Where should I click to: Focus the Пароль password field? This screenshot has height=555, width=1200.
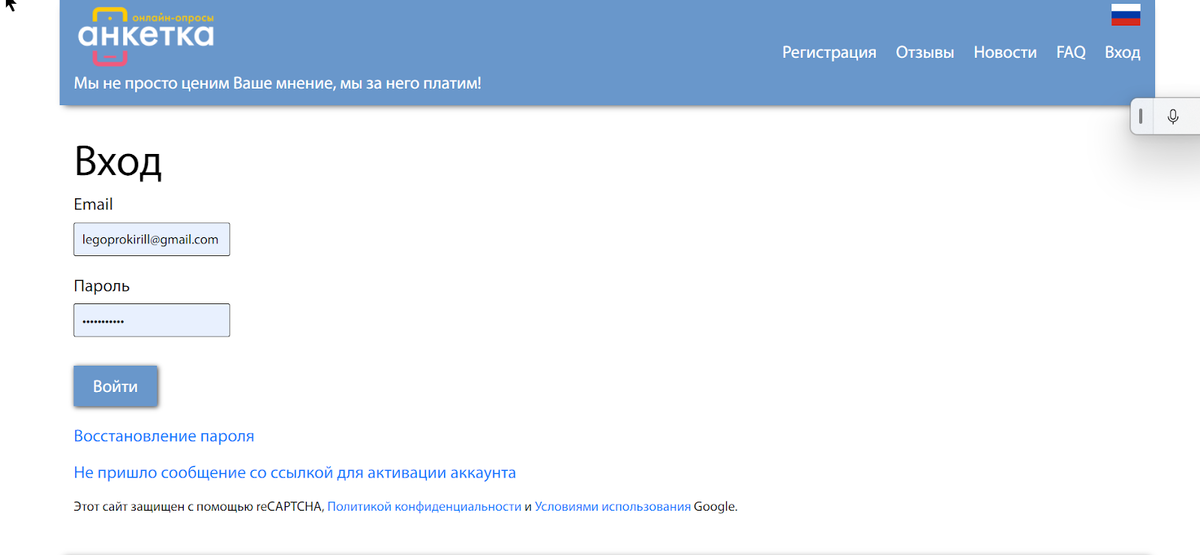click(152, 320)
